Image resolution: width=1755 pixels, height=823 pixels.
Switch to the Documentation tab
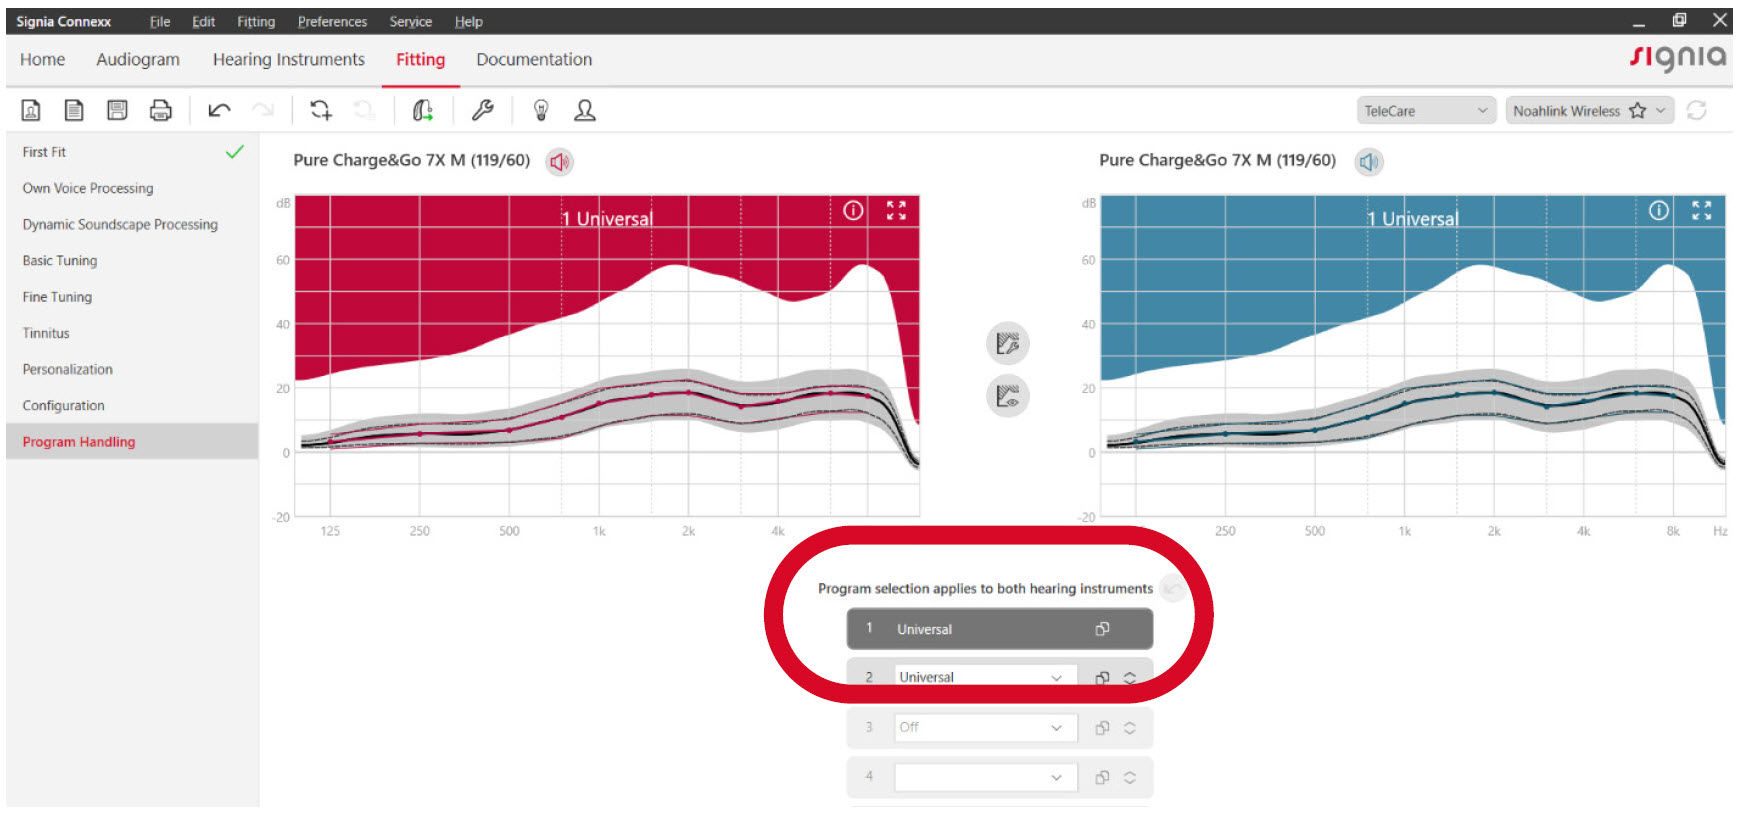pyautogui.click(x=534, y=60)
